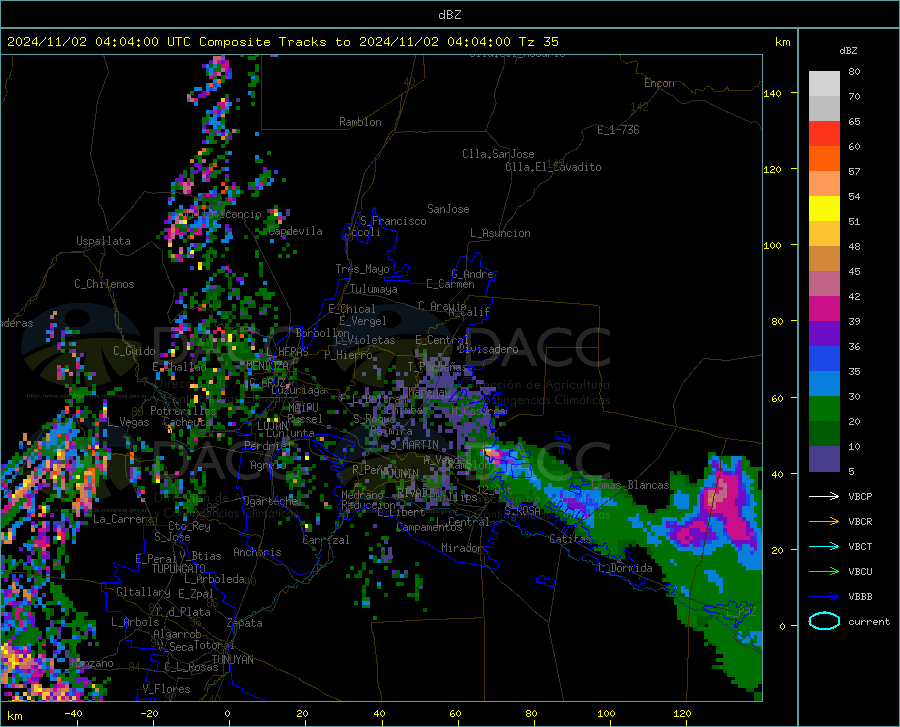Click the VBCU legend label
Viewport: 900px width, 727px height.
(860, 572)
